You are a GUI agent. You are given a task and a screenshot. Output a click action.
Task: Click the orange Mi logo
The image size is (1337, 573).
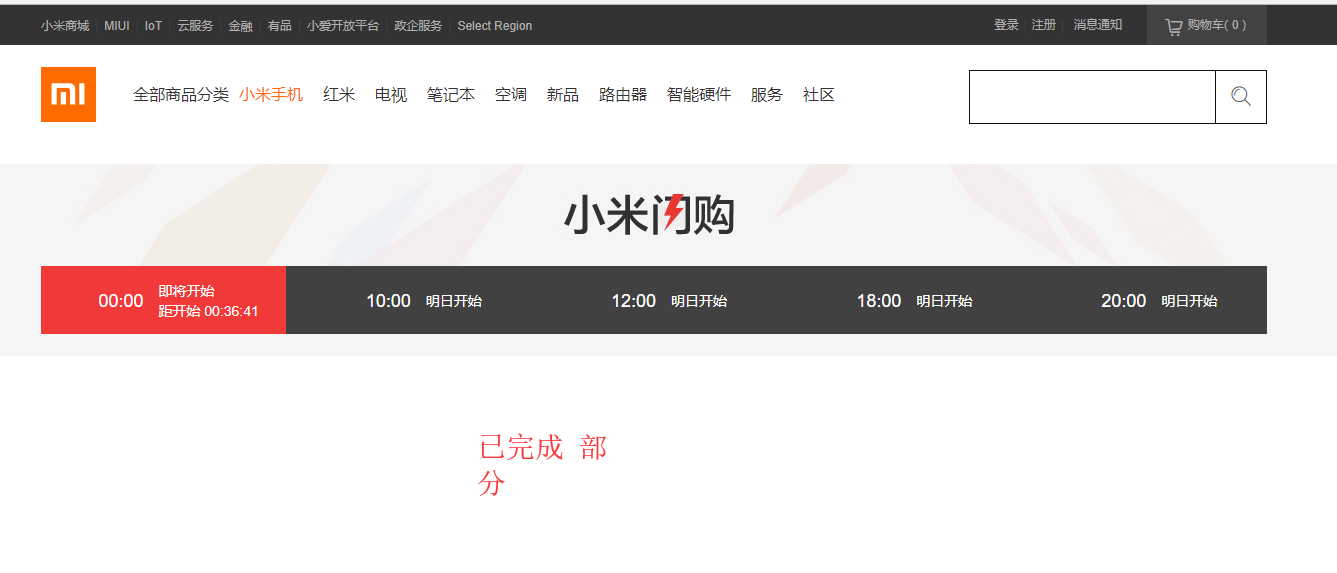pos(68,94)
